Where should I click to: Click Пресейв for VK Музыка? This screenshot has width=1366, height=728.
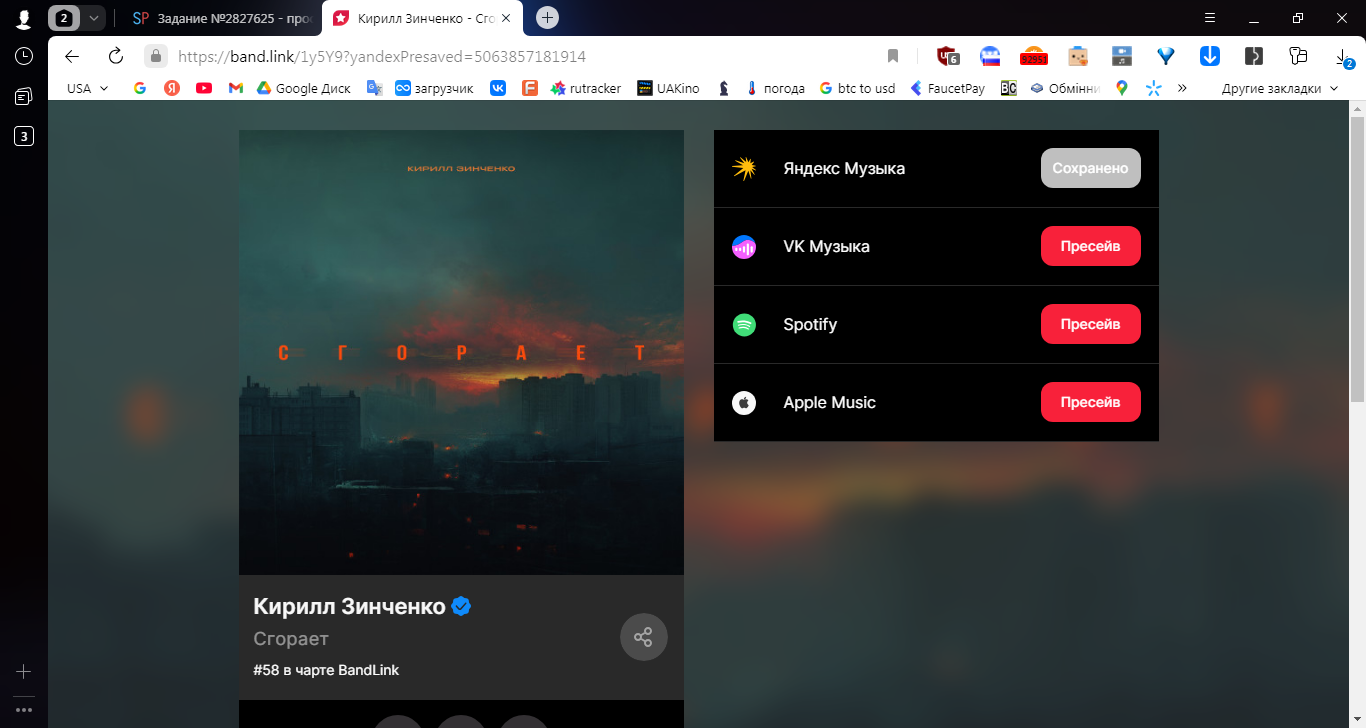[1091, 246]
